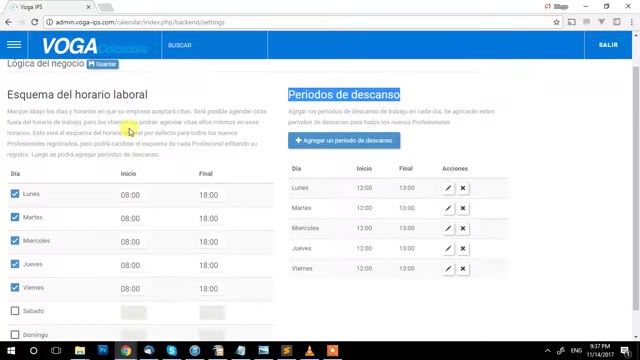Open the hamburger navigation menu
The height and width of the screenshot is (360, 640).
14,44
